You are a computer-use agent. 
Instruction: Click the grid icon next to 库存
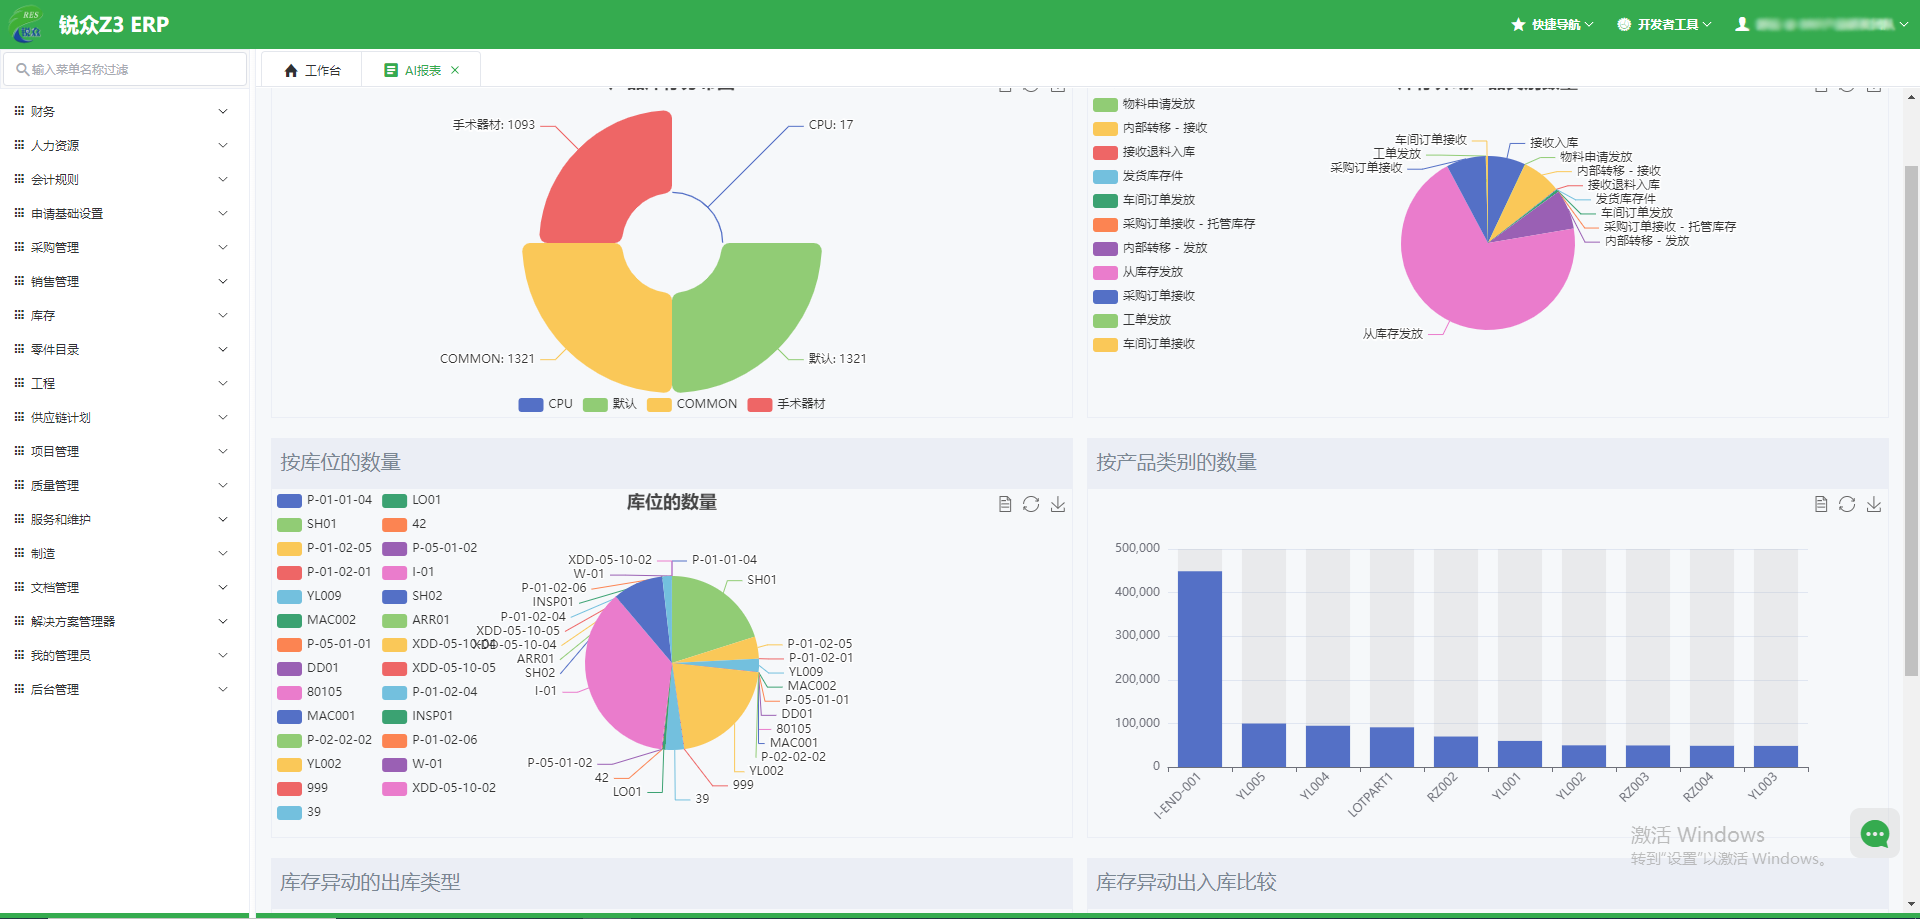point(19,315)
